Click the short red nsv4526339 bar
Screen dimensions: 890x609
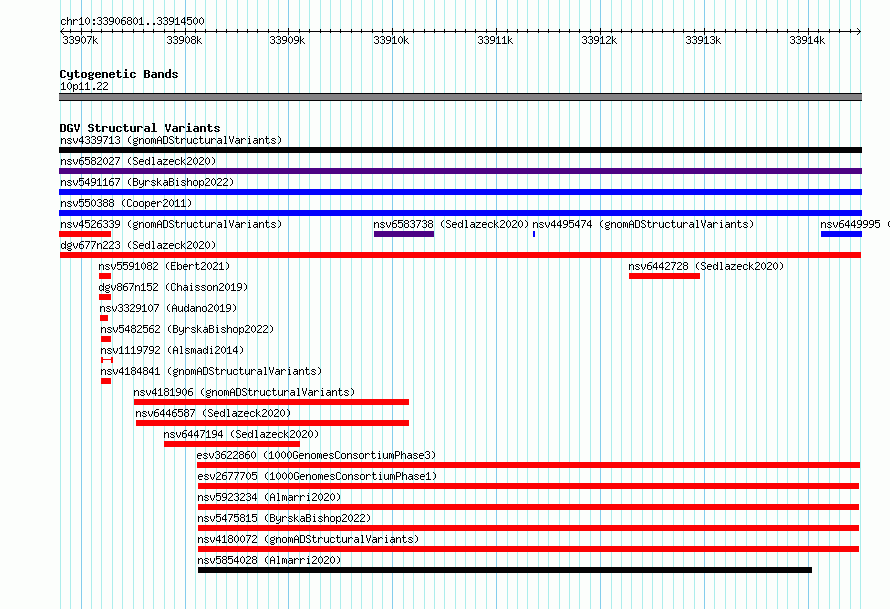pos(85,234)
